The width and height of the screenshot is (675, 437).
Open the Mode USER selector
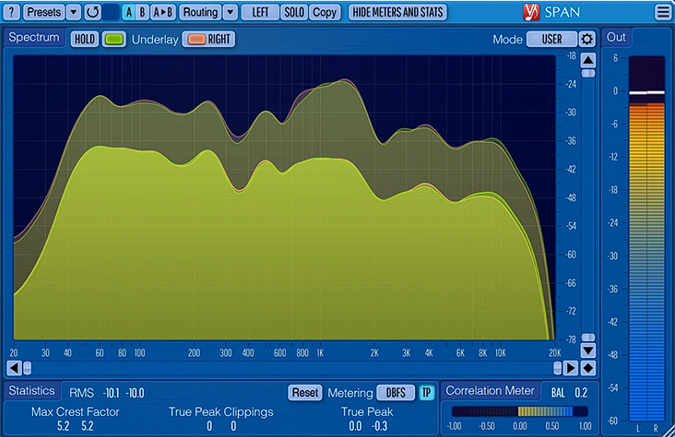coord(552,39)
